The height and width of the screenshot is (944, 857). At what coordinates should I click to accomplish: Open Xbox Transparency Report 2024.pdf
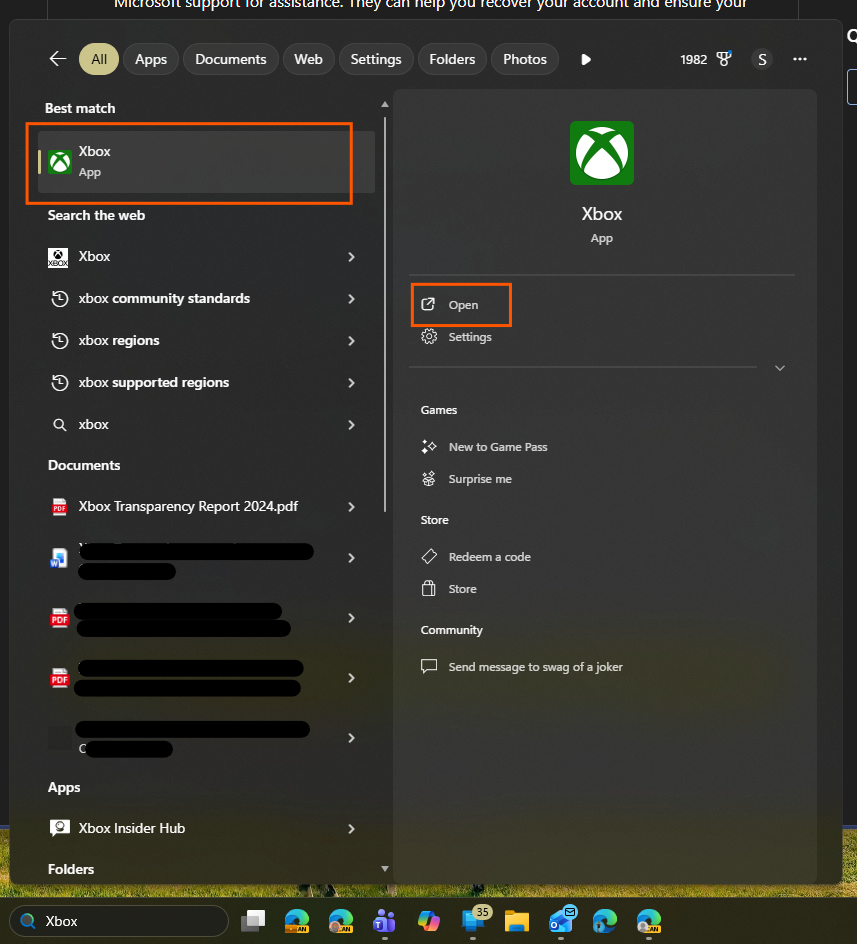[x=188, y=506]
